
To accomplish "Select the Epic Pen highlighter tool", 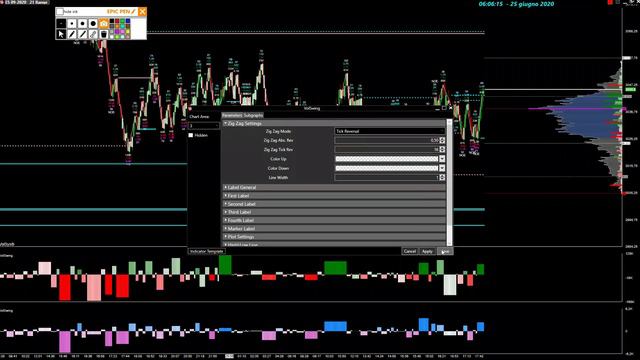I will [82, 34].
